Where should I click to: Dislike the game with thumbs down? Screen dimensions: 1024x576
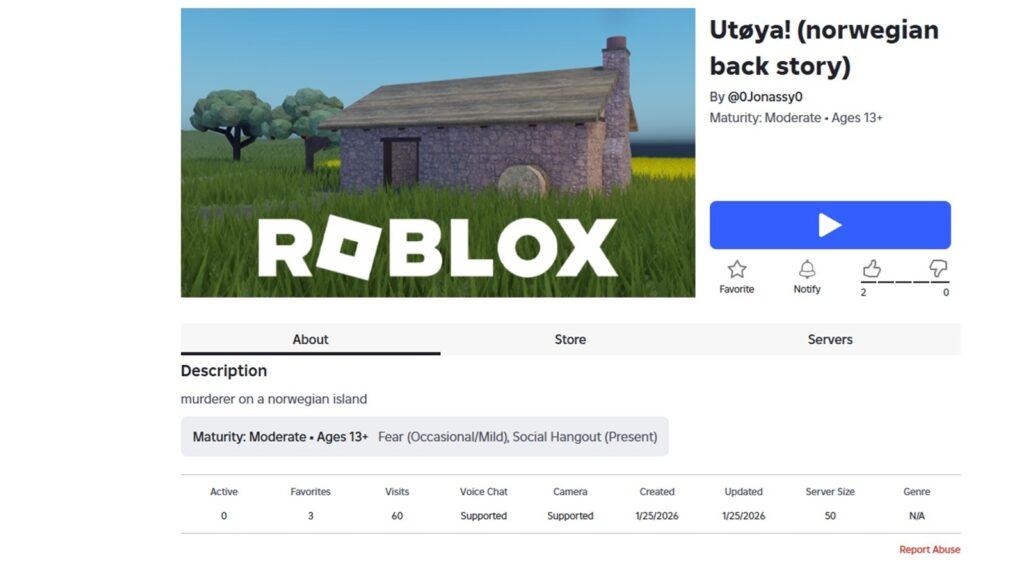(938, 268)
